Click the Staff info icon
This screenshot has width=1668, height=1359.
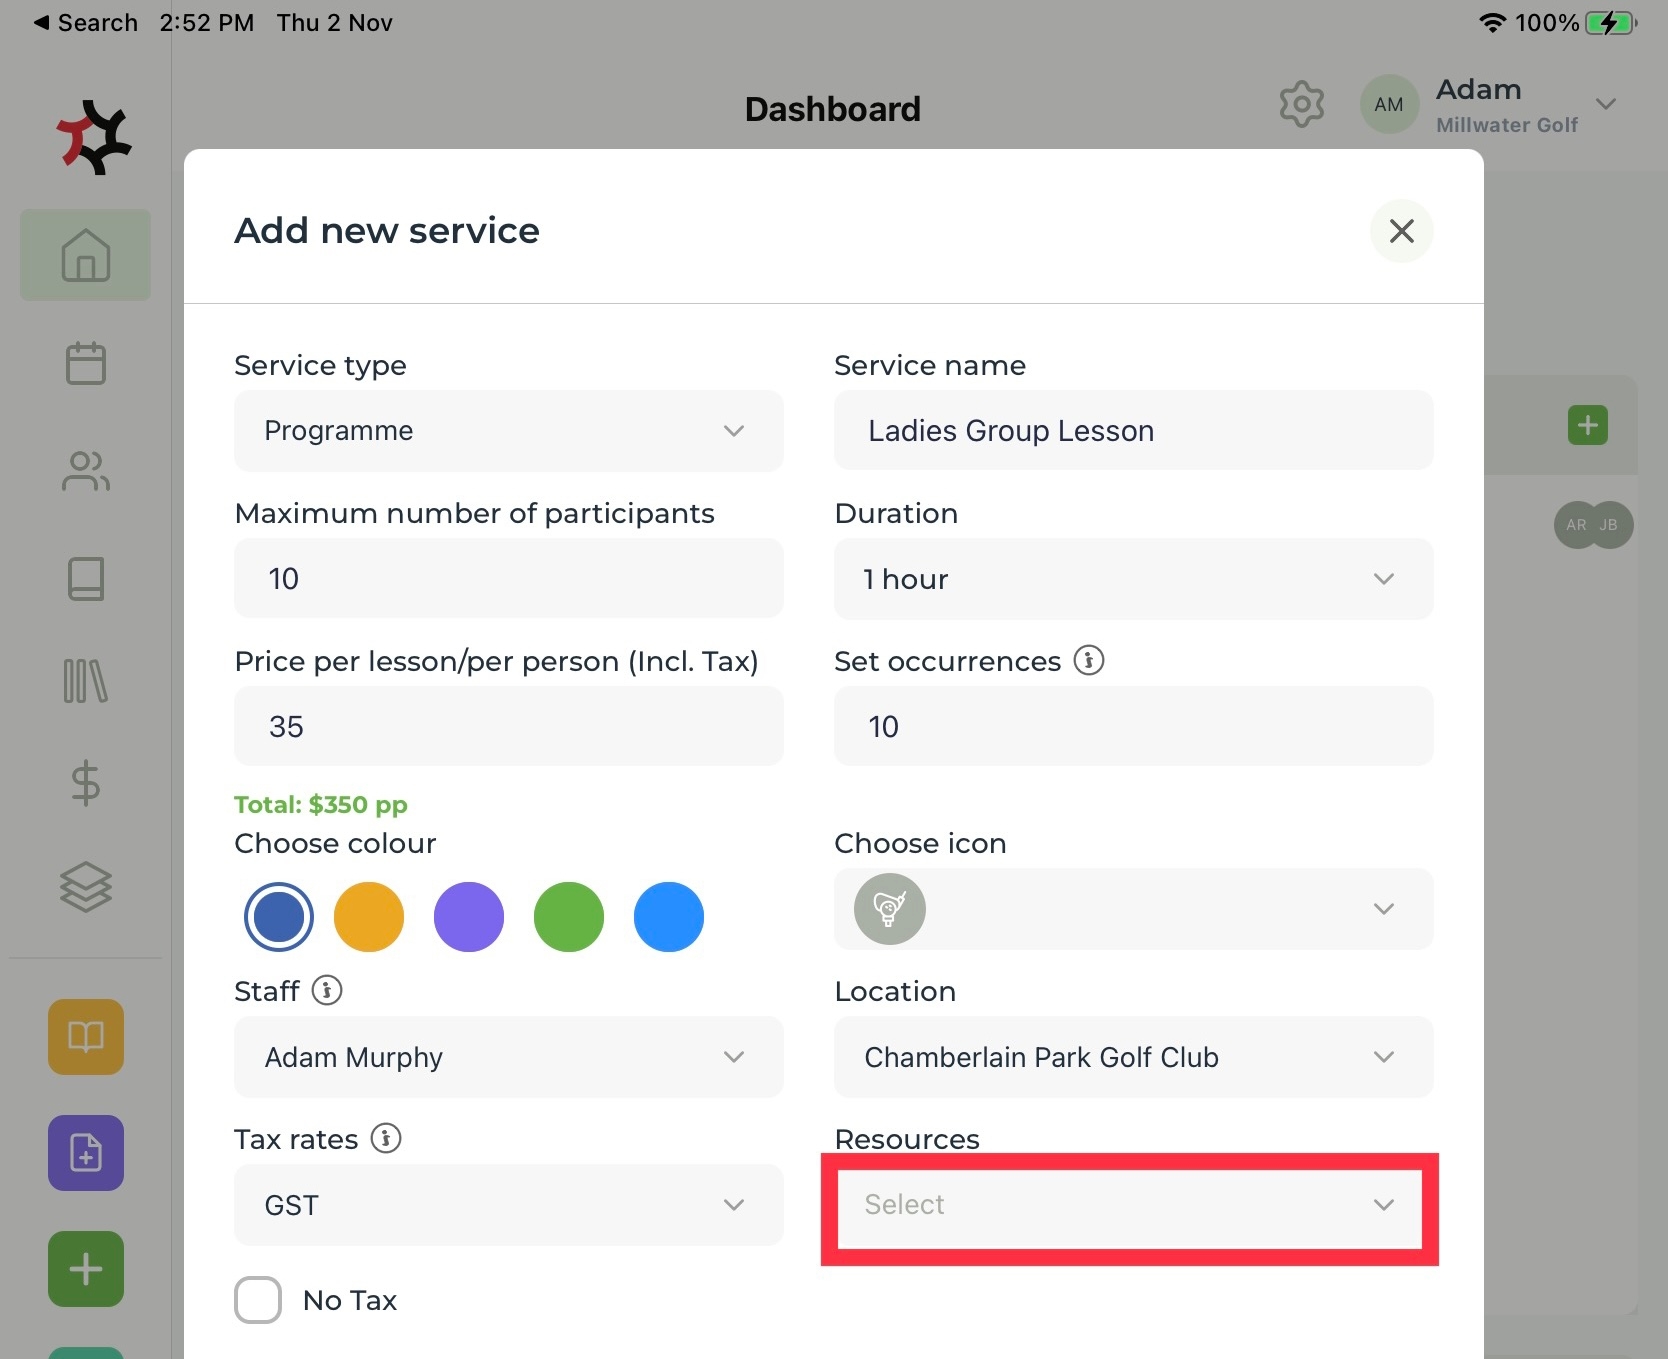pos(327,990)
